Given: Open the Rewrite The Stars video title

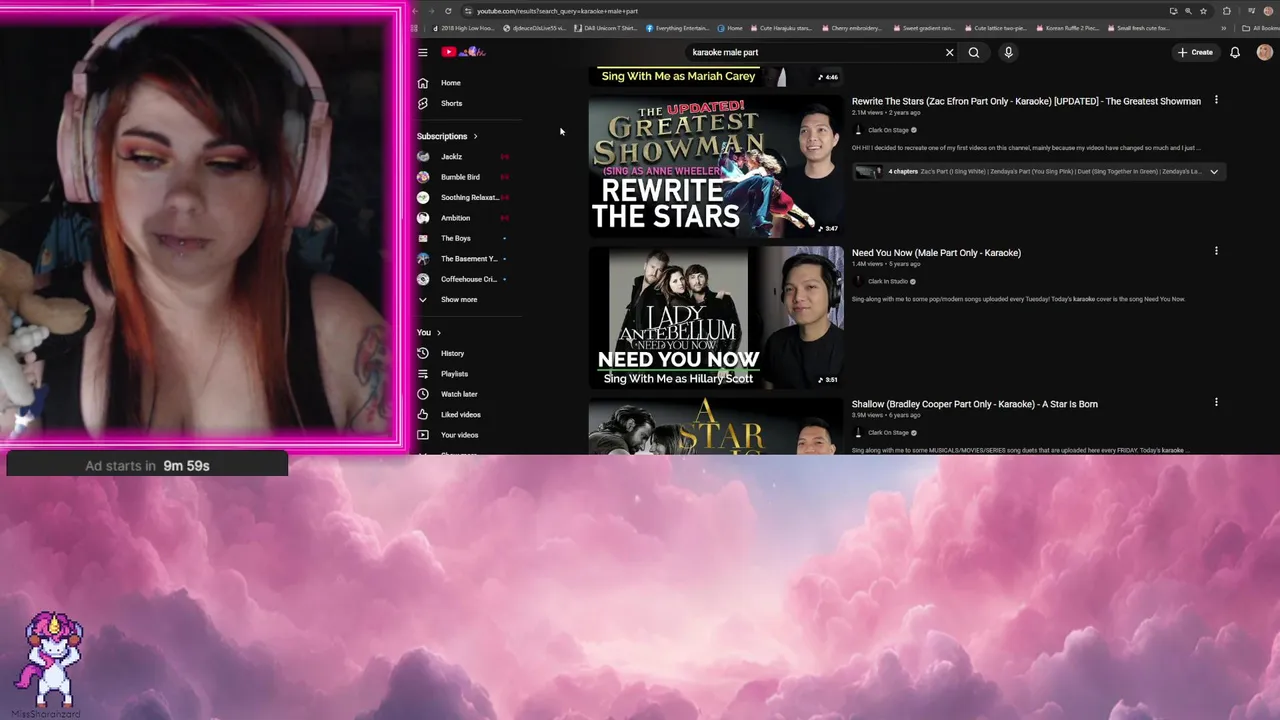Looking at the screenshot, I should coord(1026,101).
